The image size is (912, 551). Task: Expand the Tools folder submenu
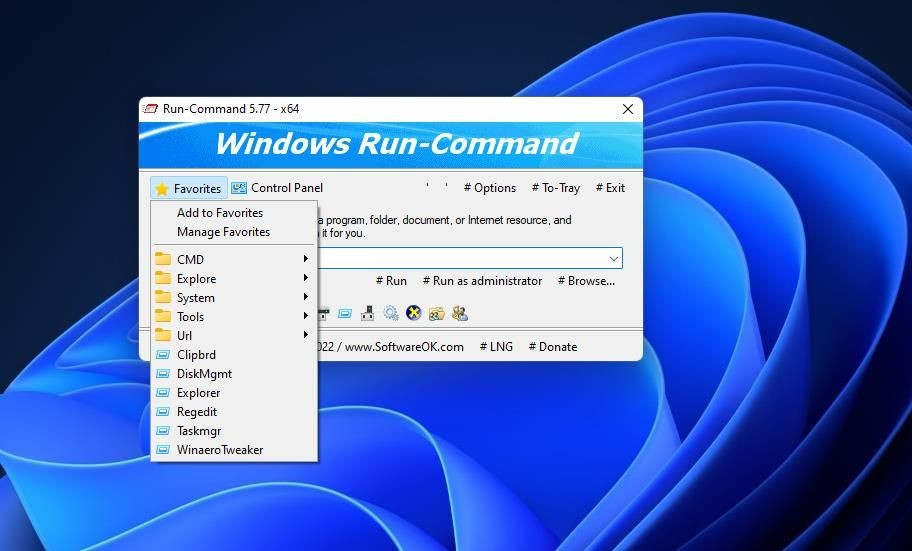point(234,317)
